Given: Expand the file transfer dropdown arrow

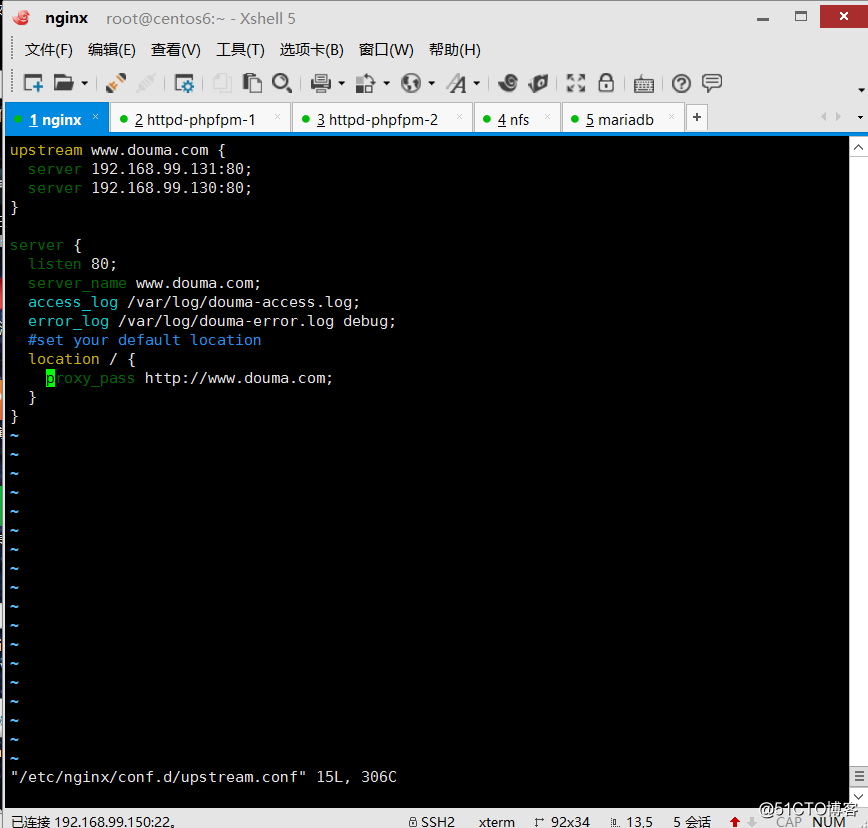Looking at the screenshot, I should click(x=386, y=84).
